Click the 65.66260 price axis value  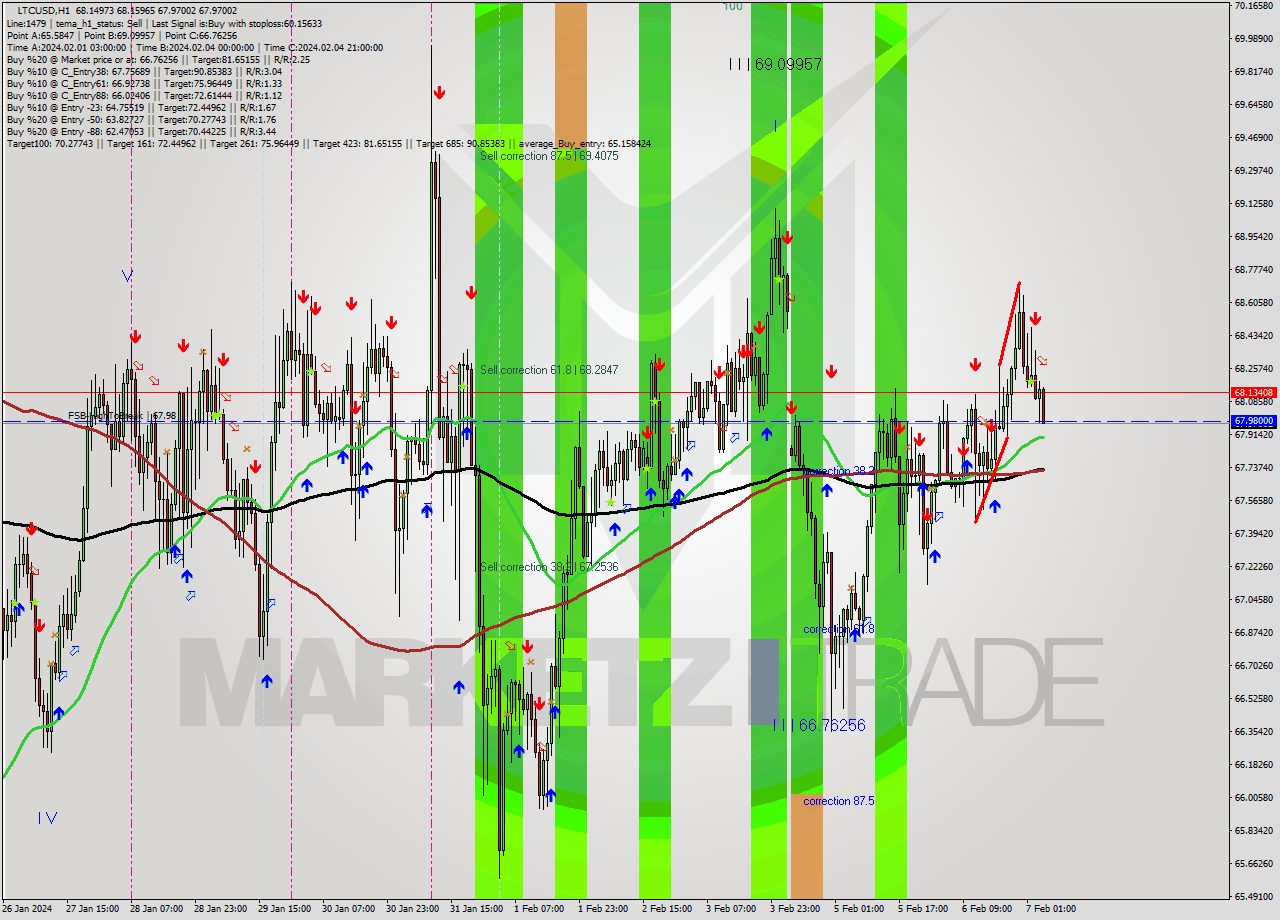pyautogui.click(x=1253, y=864)
